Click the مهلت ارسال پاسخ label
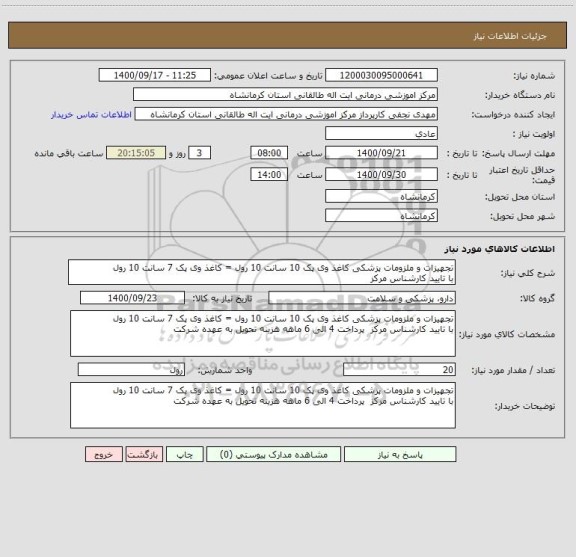576x557 pixels. pos(518,153)
